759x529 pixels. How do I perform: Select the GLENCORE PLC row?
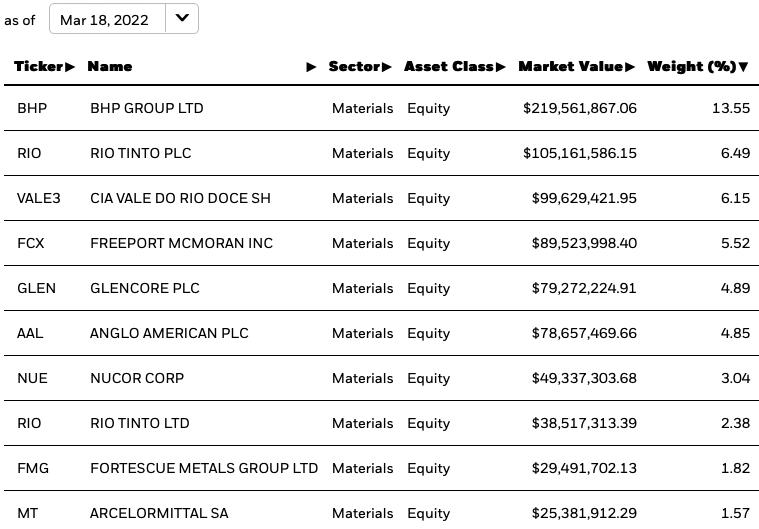381,288
